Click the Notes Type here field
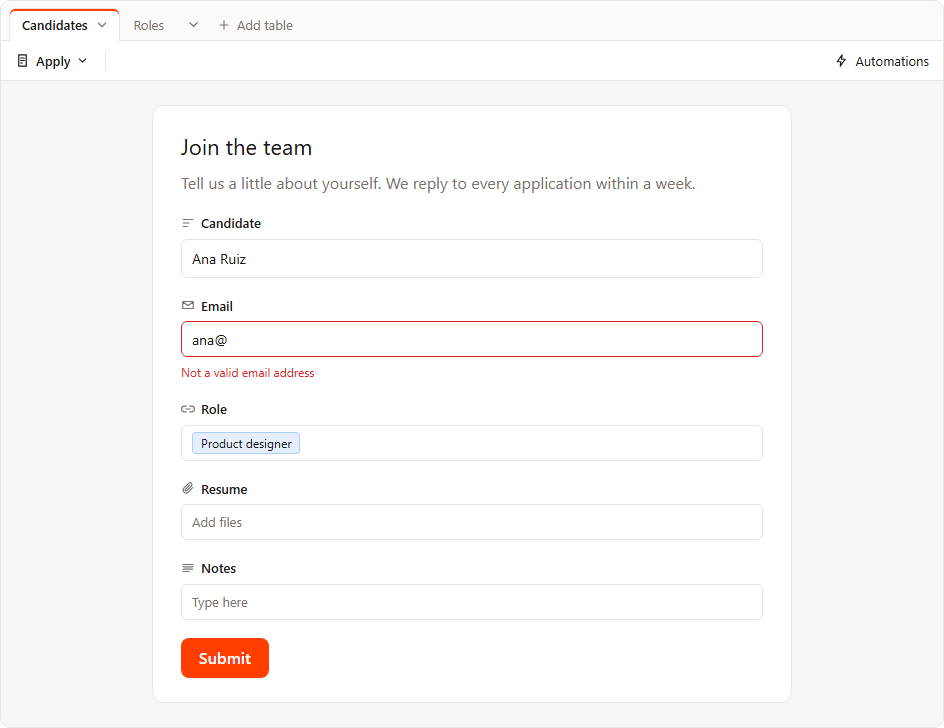This screenshot has height=728, width=944. 472,602
